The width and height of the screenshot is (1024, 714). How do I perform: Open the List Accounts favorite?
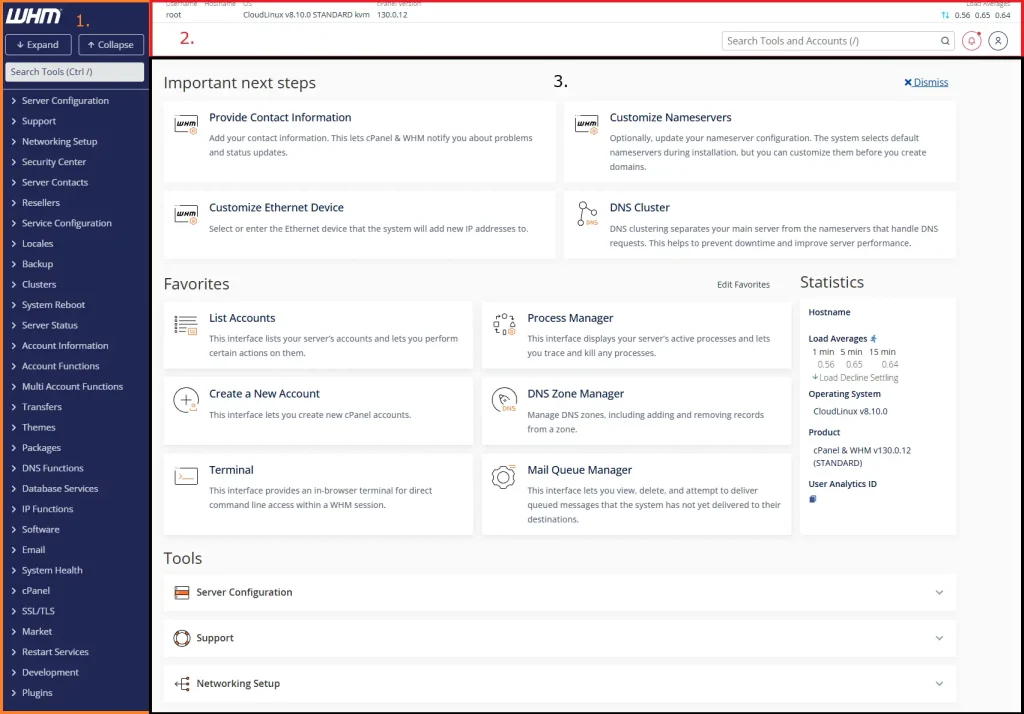242,318
